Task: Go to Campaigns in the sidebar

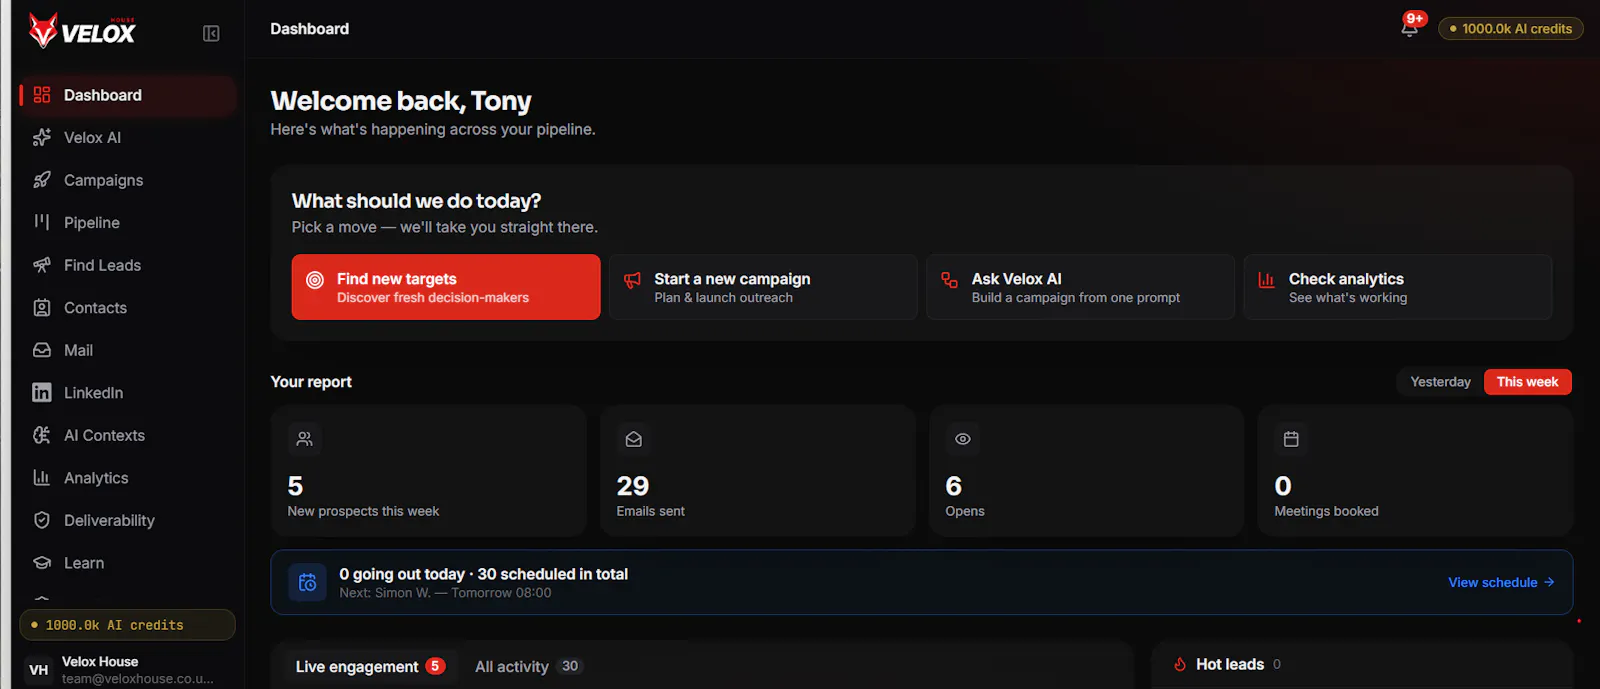Action: (x=127, y=180)
